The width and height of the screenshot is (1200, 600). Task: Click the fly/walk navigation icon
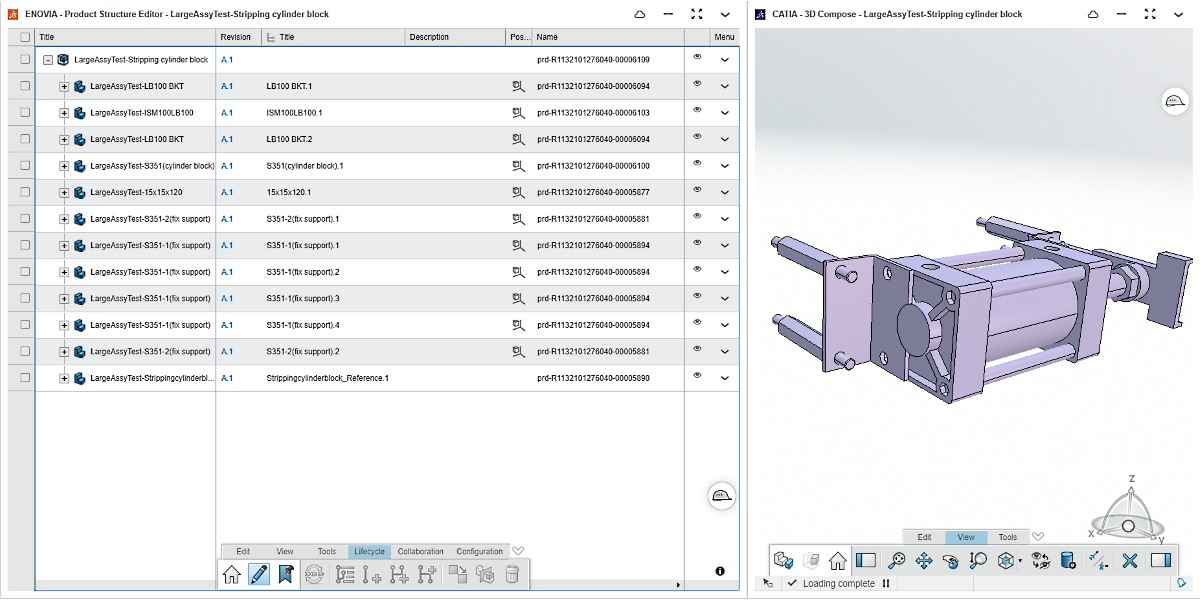1098,561
